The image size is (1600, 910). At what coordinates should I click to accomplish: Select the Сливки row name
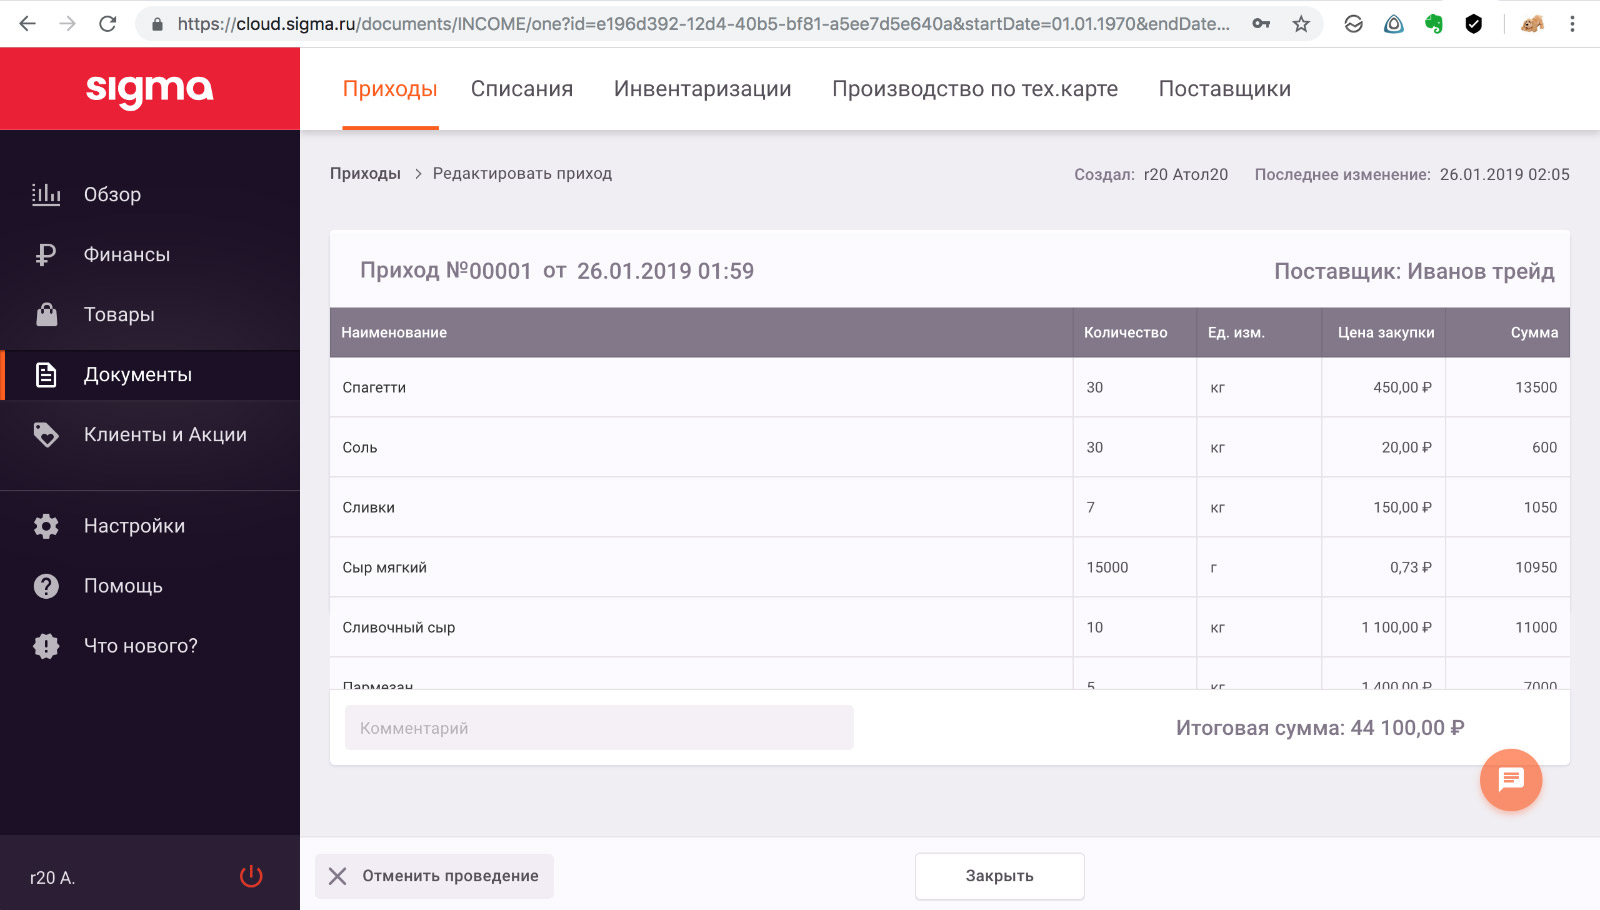click(369, 508)
